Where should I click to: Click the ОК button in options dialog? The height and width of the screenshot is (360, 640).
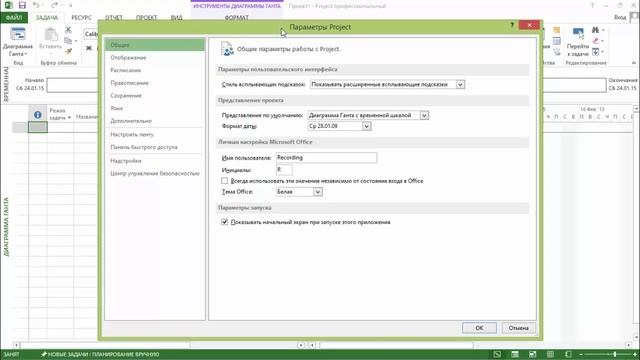click(x=479, y=328)
